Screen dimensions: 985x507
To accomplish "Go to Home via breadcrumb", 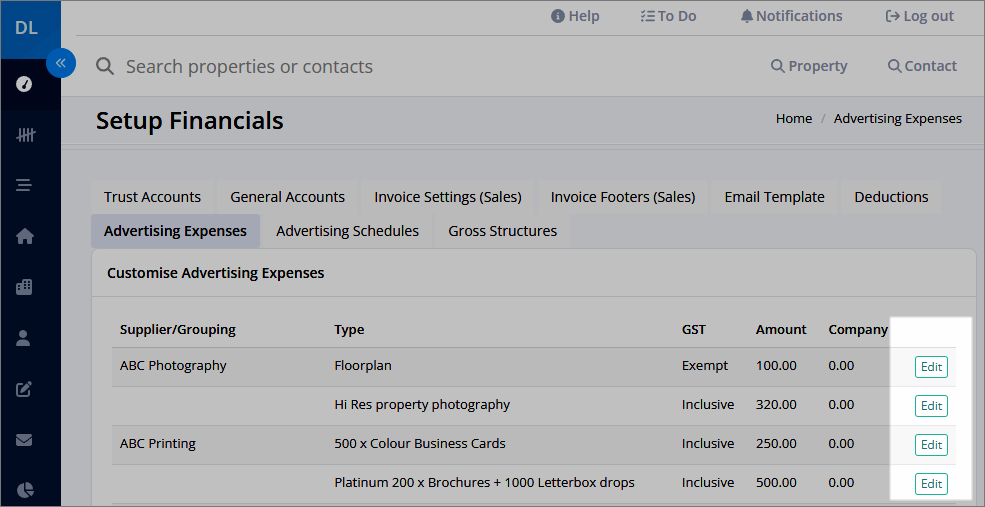I will coord(794,119).
